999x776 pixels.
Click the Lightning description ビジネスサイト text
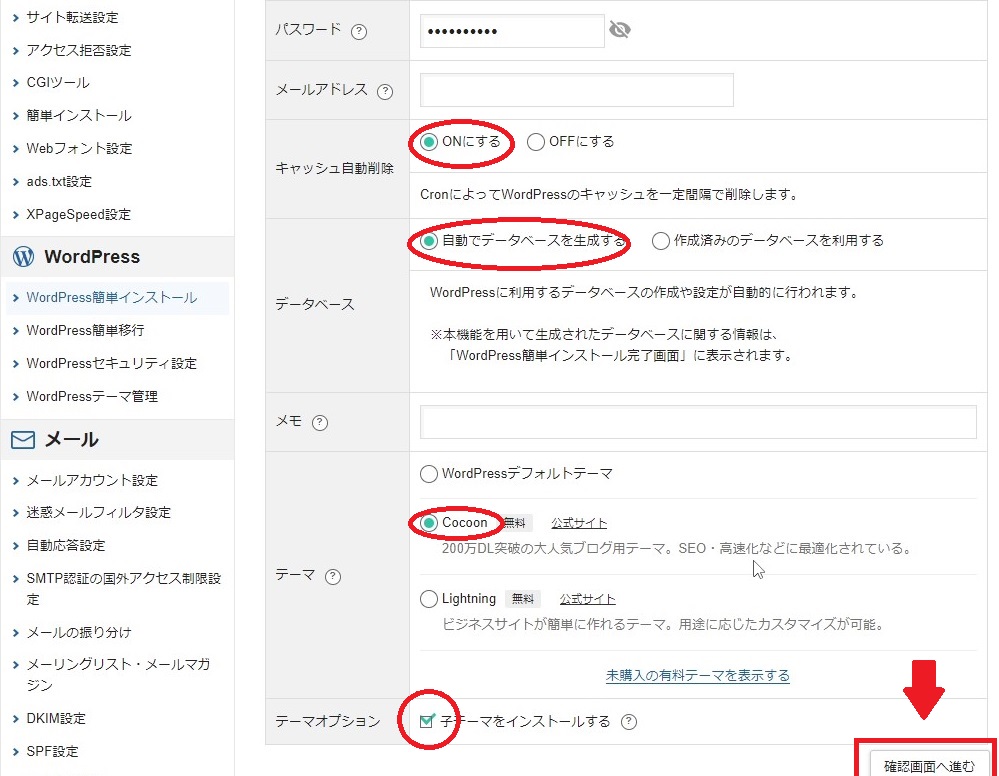[x=664, y=624]
